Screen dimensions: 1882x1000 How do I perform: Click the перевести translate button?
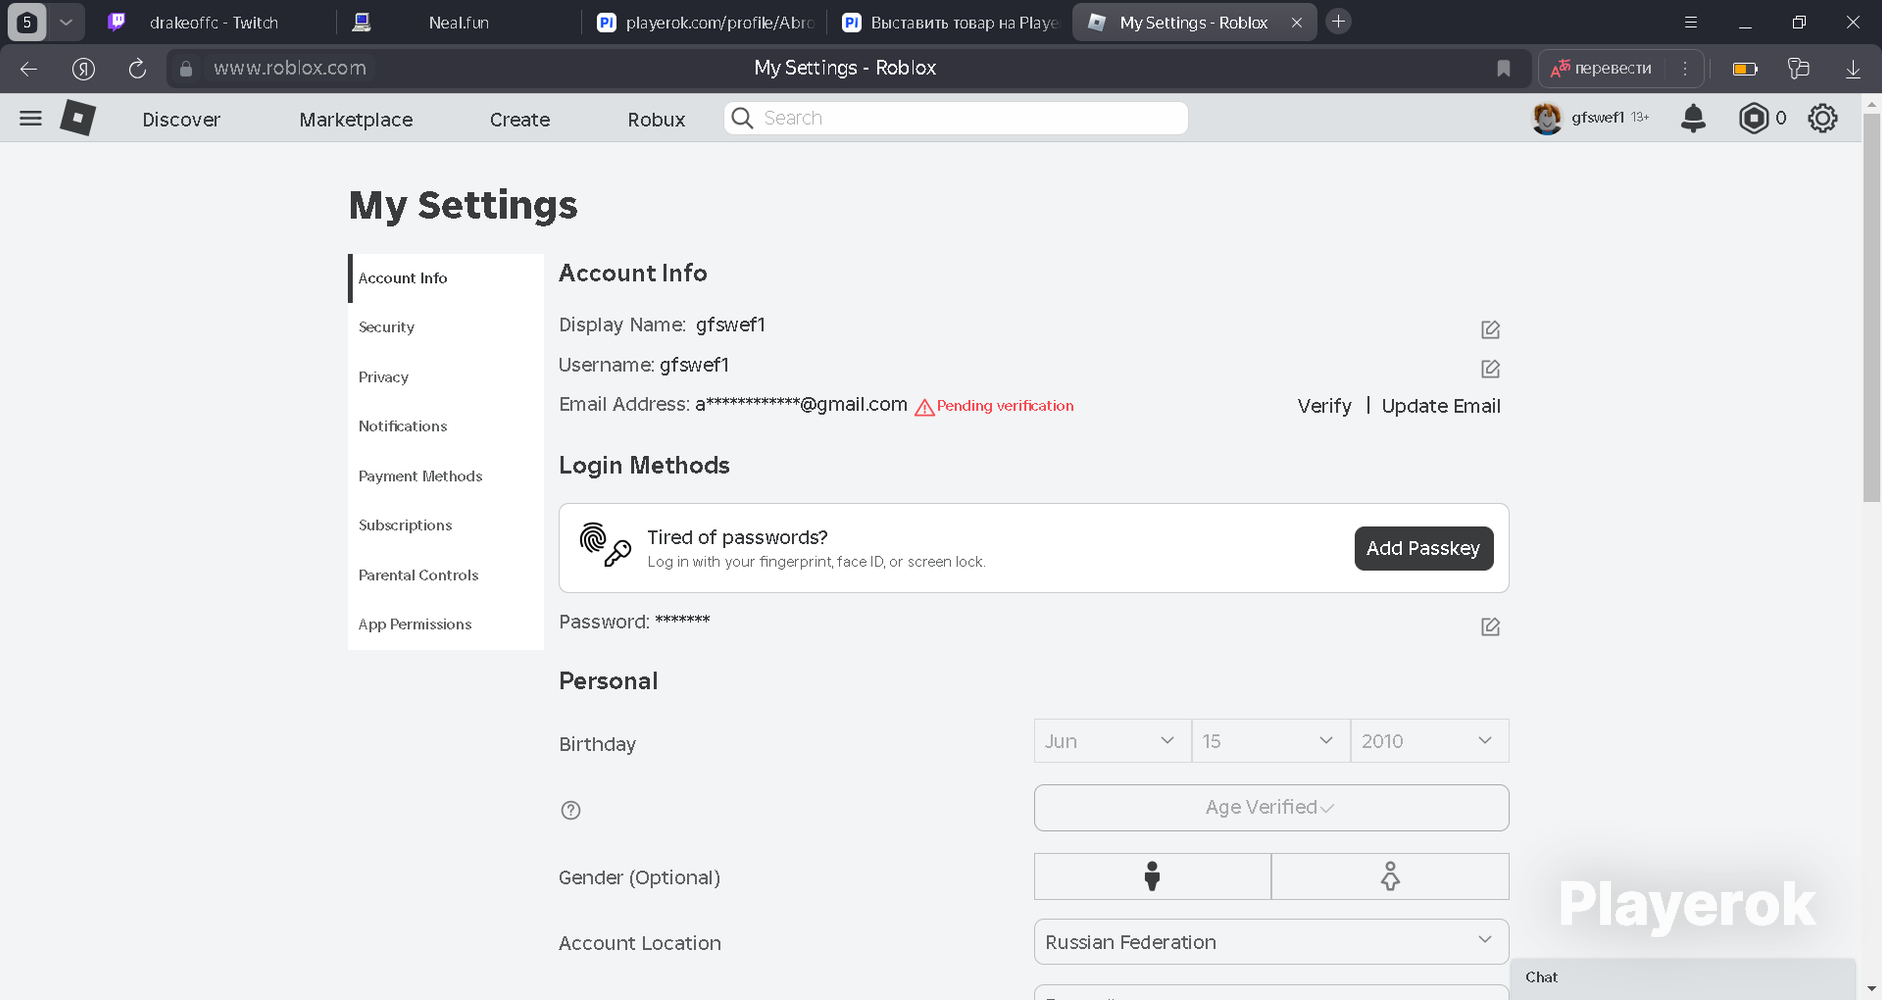(1601, 68)
